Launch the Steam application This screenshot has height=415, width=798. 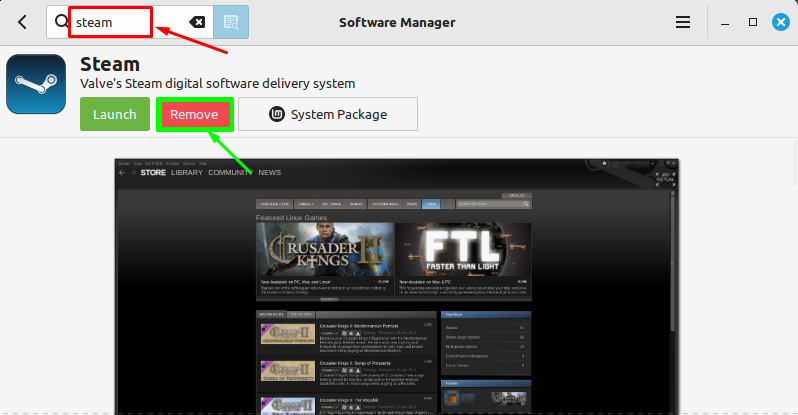click(115, 115)
